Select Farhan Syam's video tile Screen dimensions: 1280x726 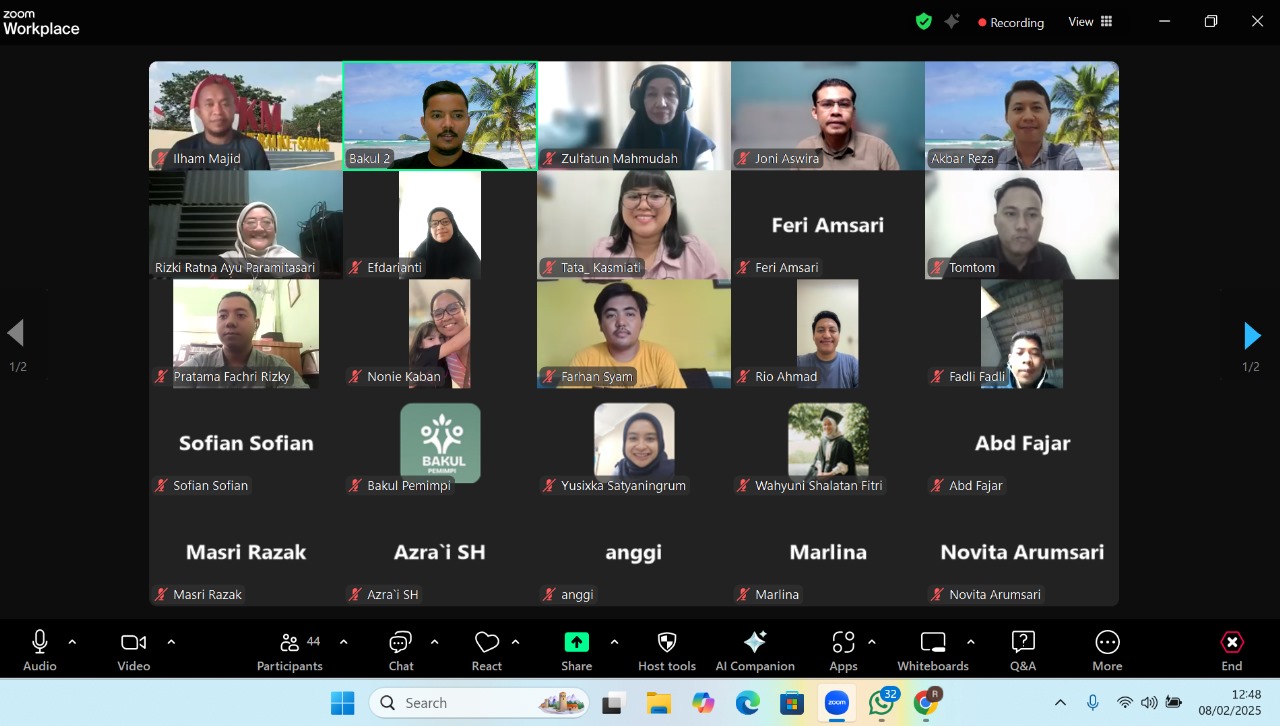pos(634,334)
